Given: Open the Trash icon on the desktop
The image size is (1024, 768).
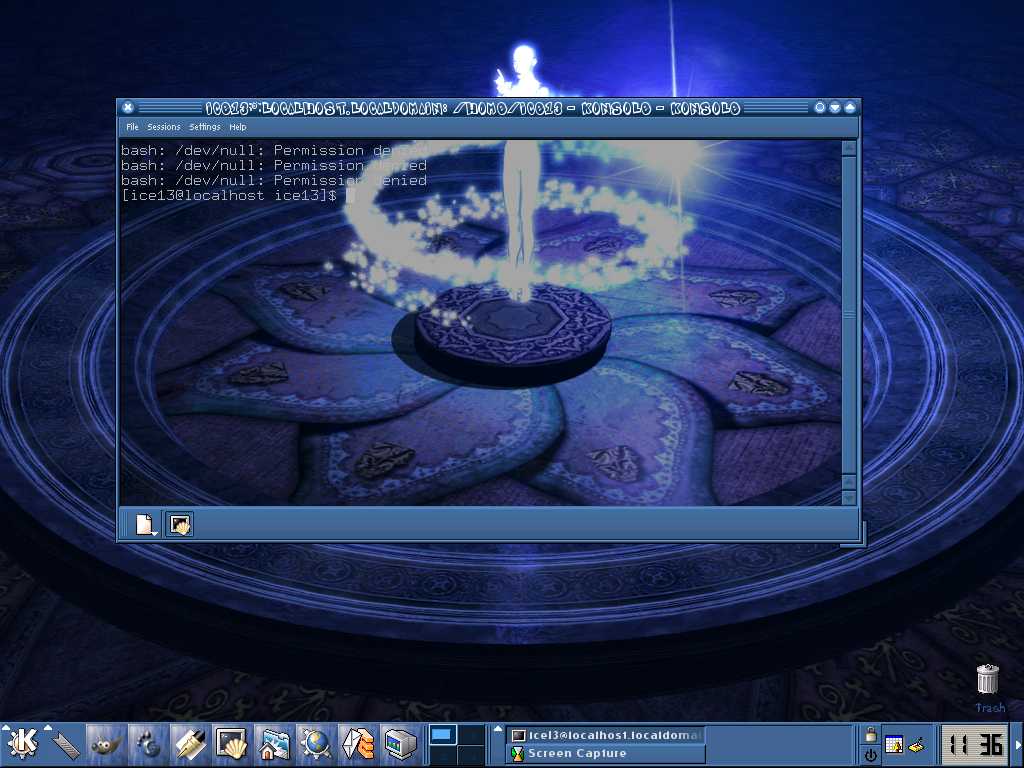Looking at the screenshot, I should pyautogui.click(x=988, y=679).
